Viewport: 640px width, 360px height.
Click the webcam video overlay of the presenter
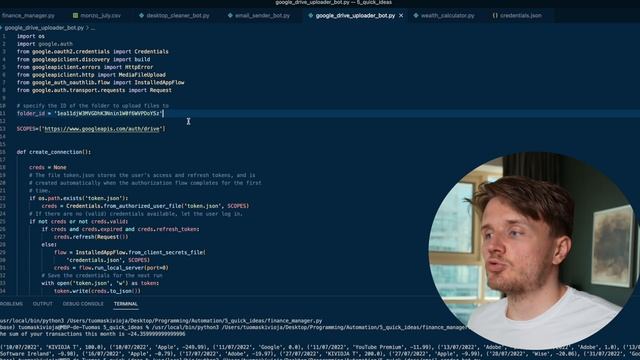(x=533, y=250)
